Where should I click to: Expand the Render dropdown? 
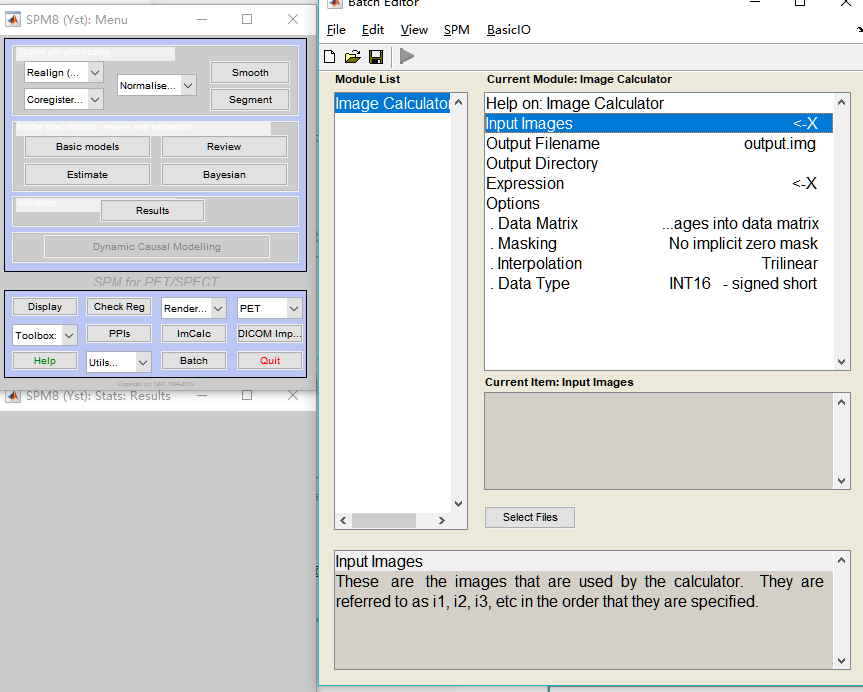[219, 308]
